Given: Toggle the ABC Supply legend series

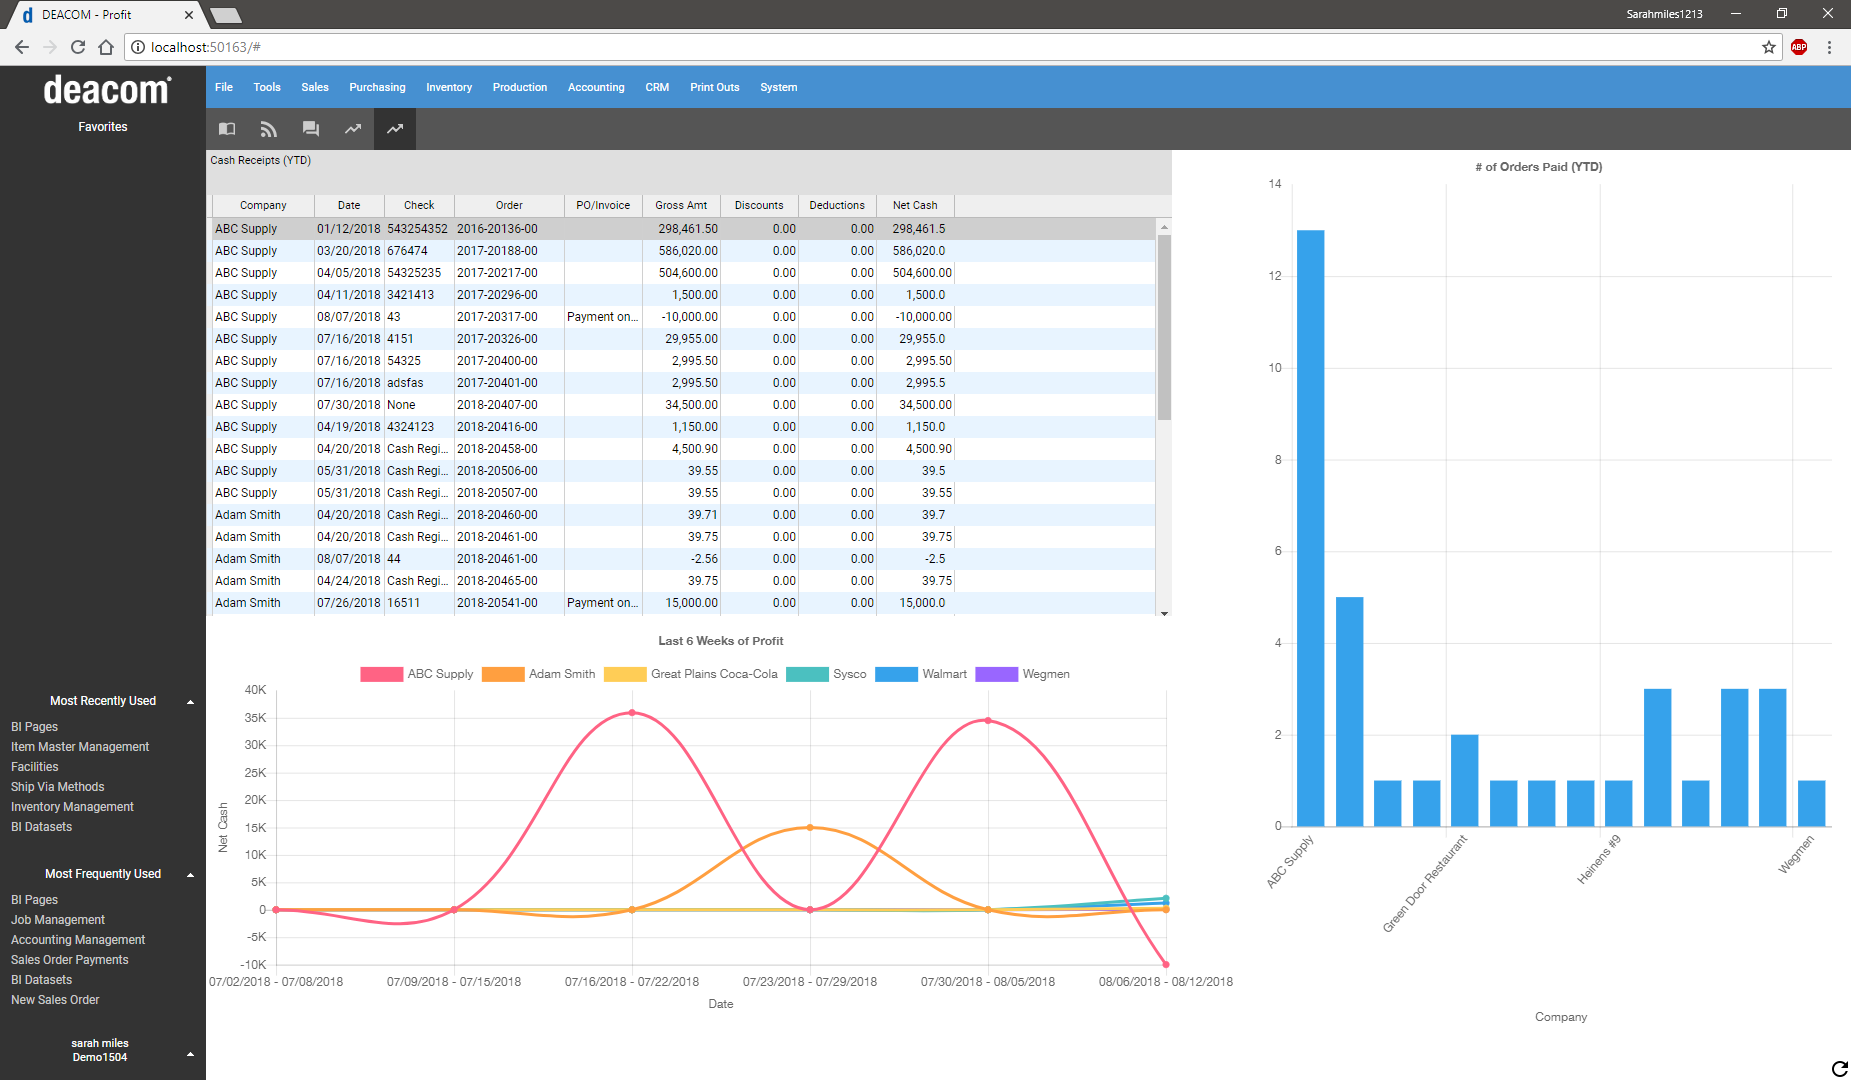Looking at the screenshot, I should pyautogui.click(x=417, y=674).
